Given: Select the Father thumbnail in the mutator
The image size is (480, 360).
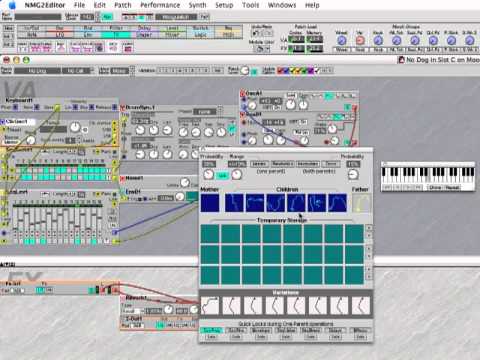Looking at the screenshot, I should click(361, 203).
